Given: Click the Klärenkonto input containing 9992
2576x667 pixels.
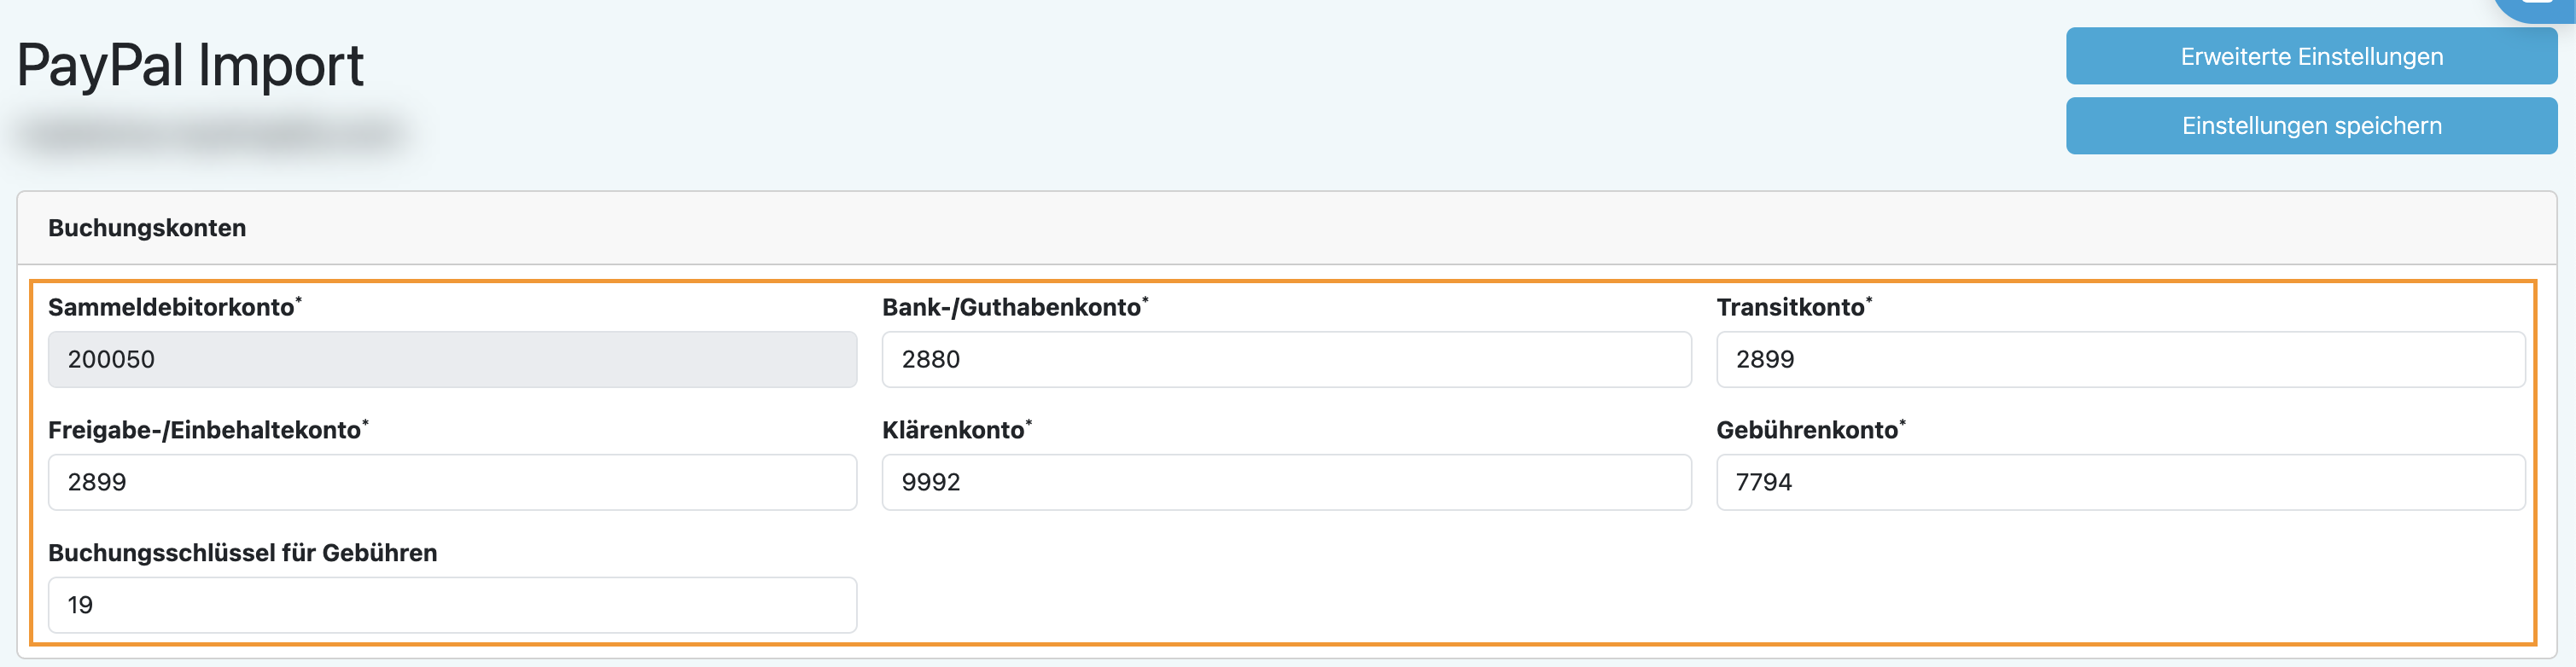Looking at the screenshot, I should click(1286, 483).
